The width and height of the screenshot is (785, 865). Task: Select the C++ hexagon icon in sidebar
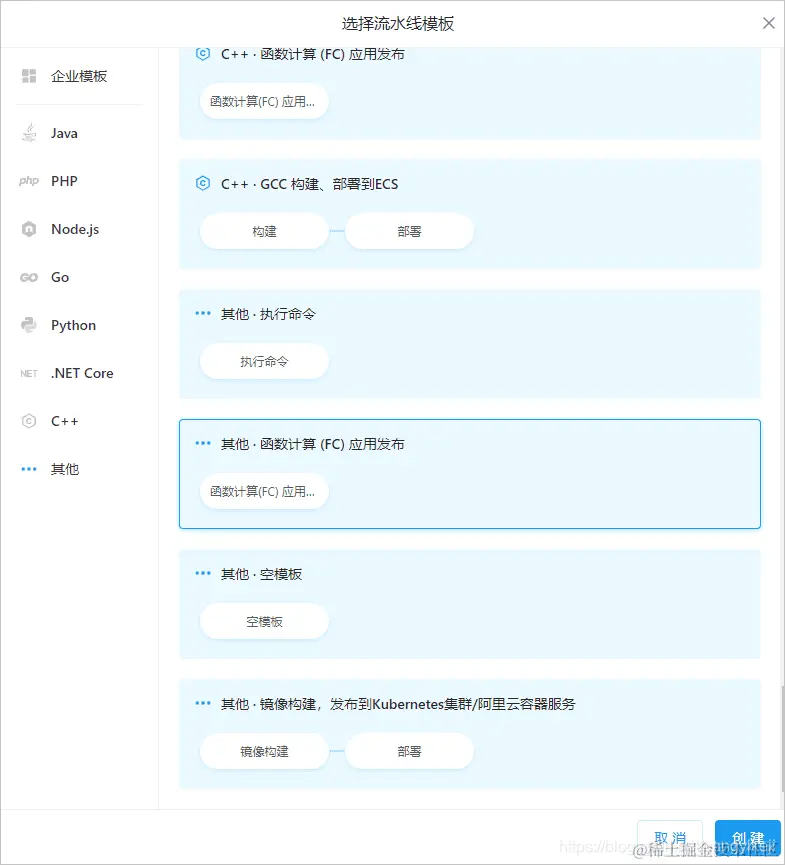coord(29,421)
